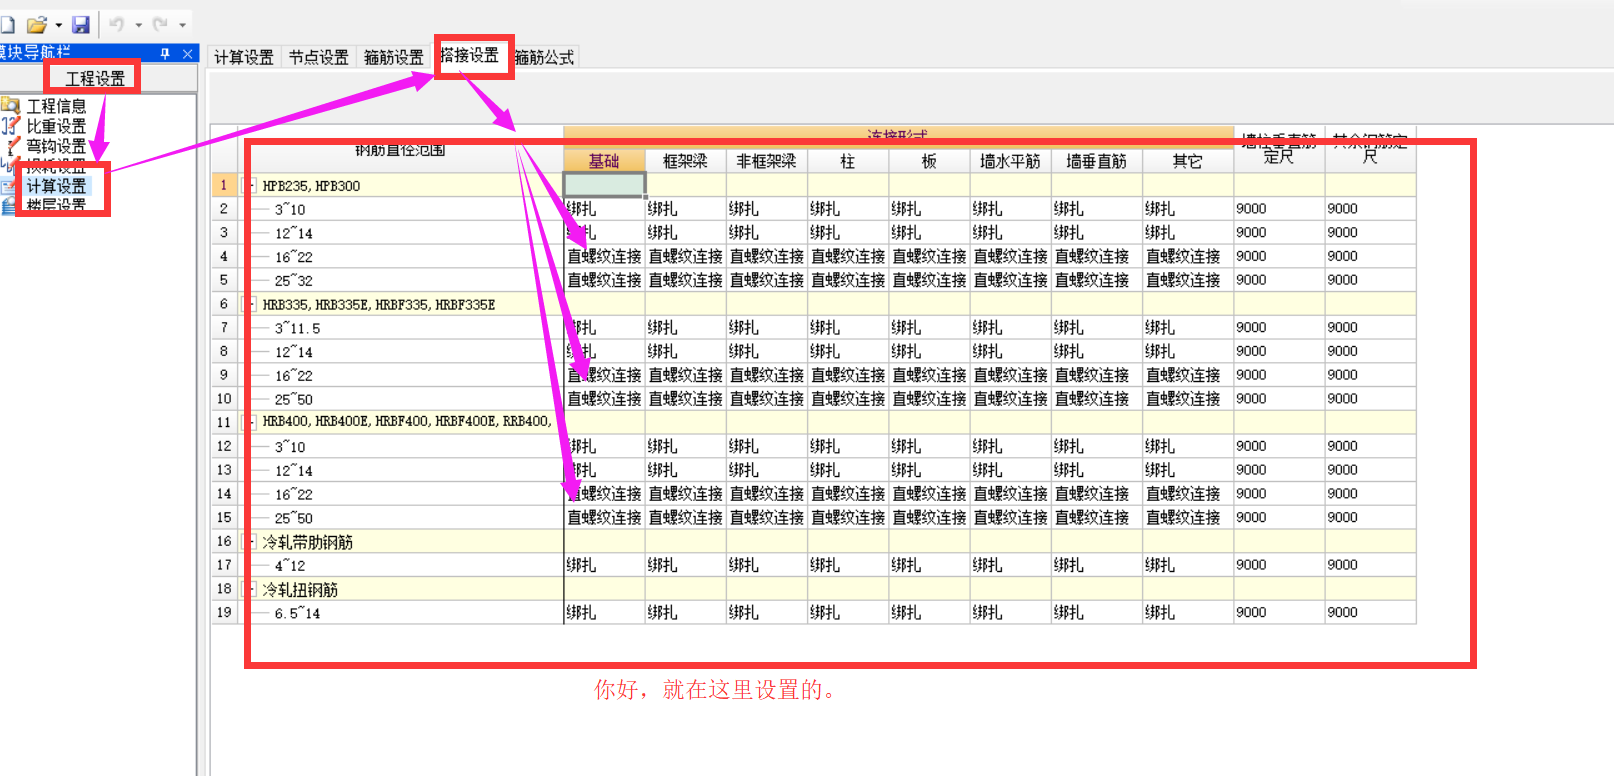1614x776 pixels.
Task: Select 楼层设置 in navigation tree
Action: coord(56,205)
